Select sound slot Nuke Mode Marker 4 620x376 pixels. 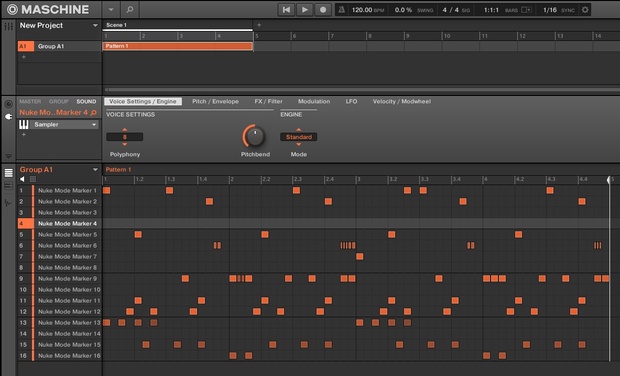[x=59, y=223]
